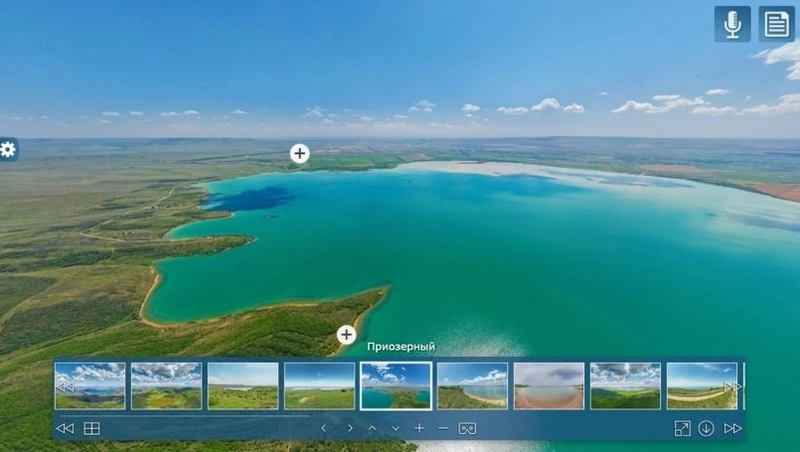Viewport: 800px width, 452px height.
Task: Zoom in with the plus control
Action: point(419,429)
